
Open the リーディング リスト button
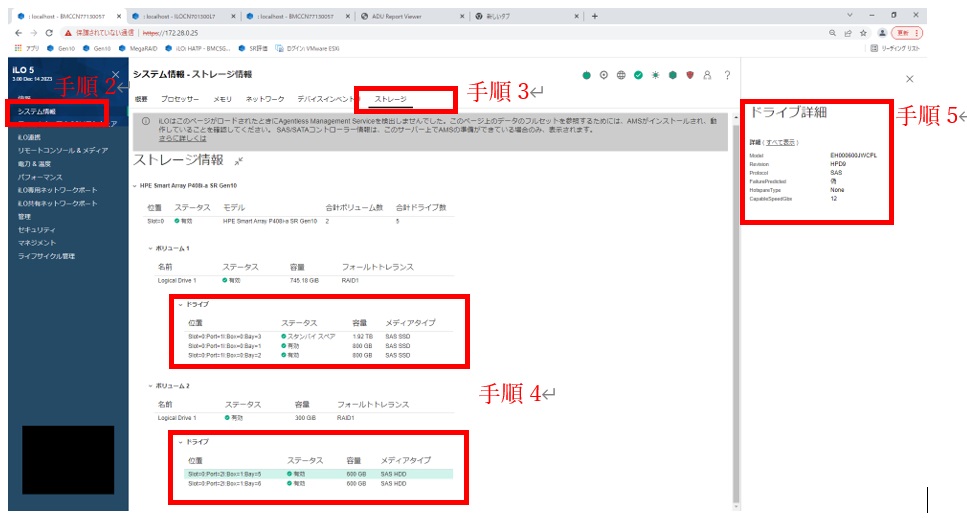coord(895,48)
